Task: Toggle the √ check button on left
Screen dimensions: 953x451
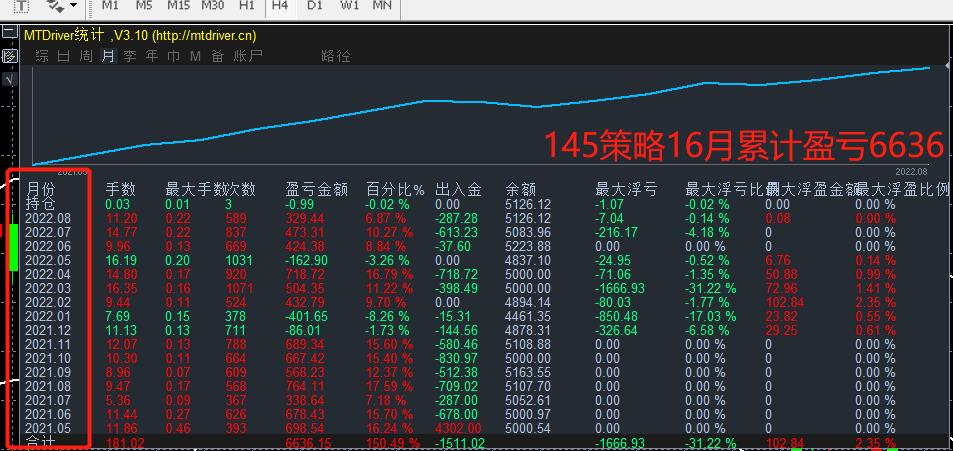Action: click(10, 79)
